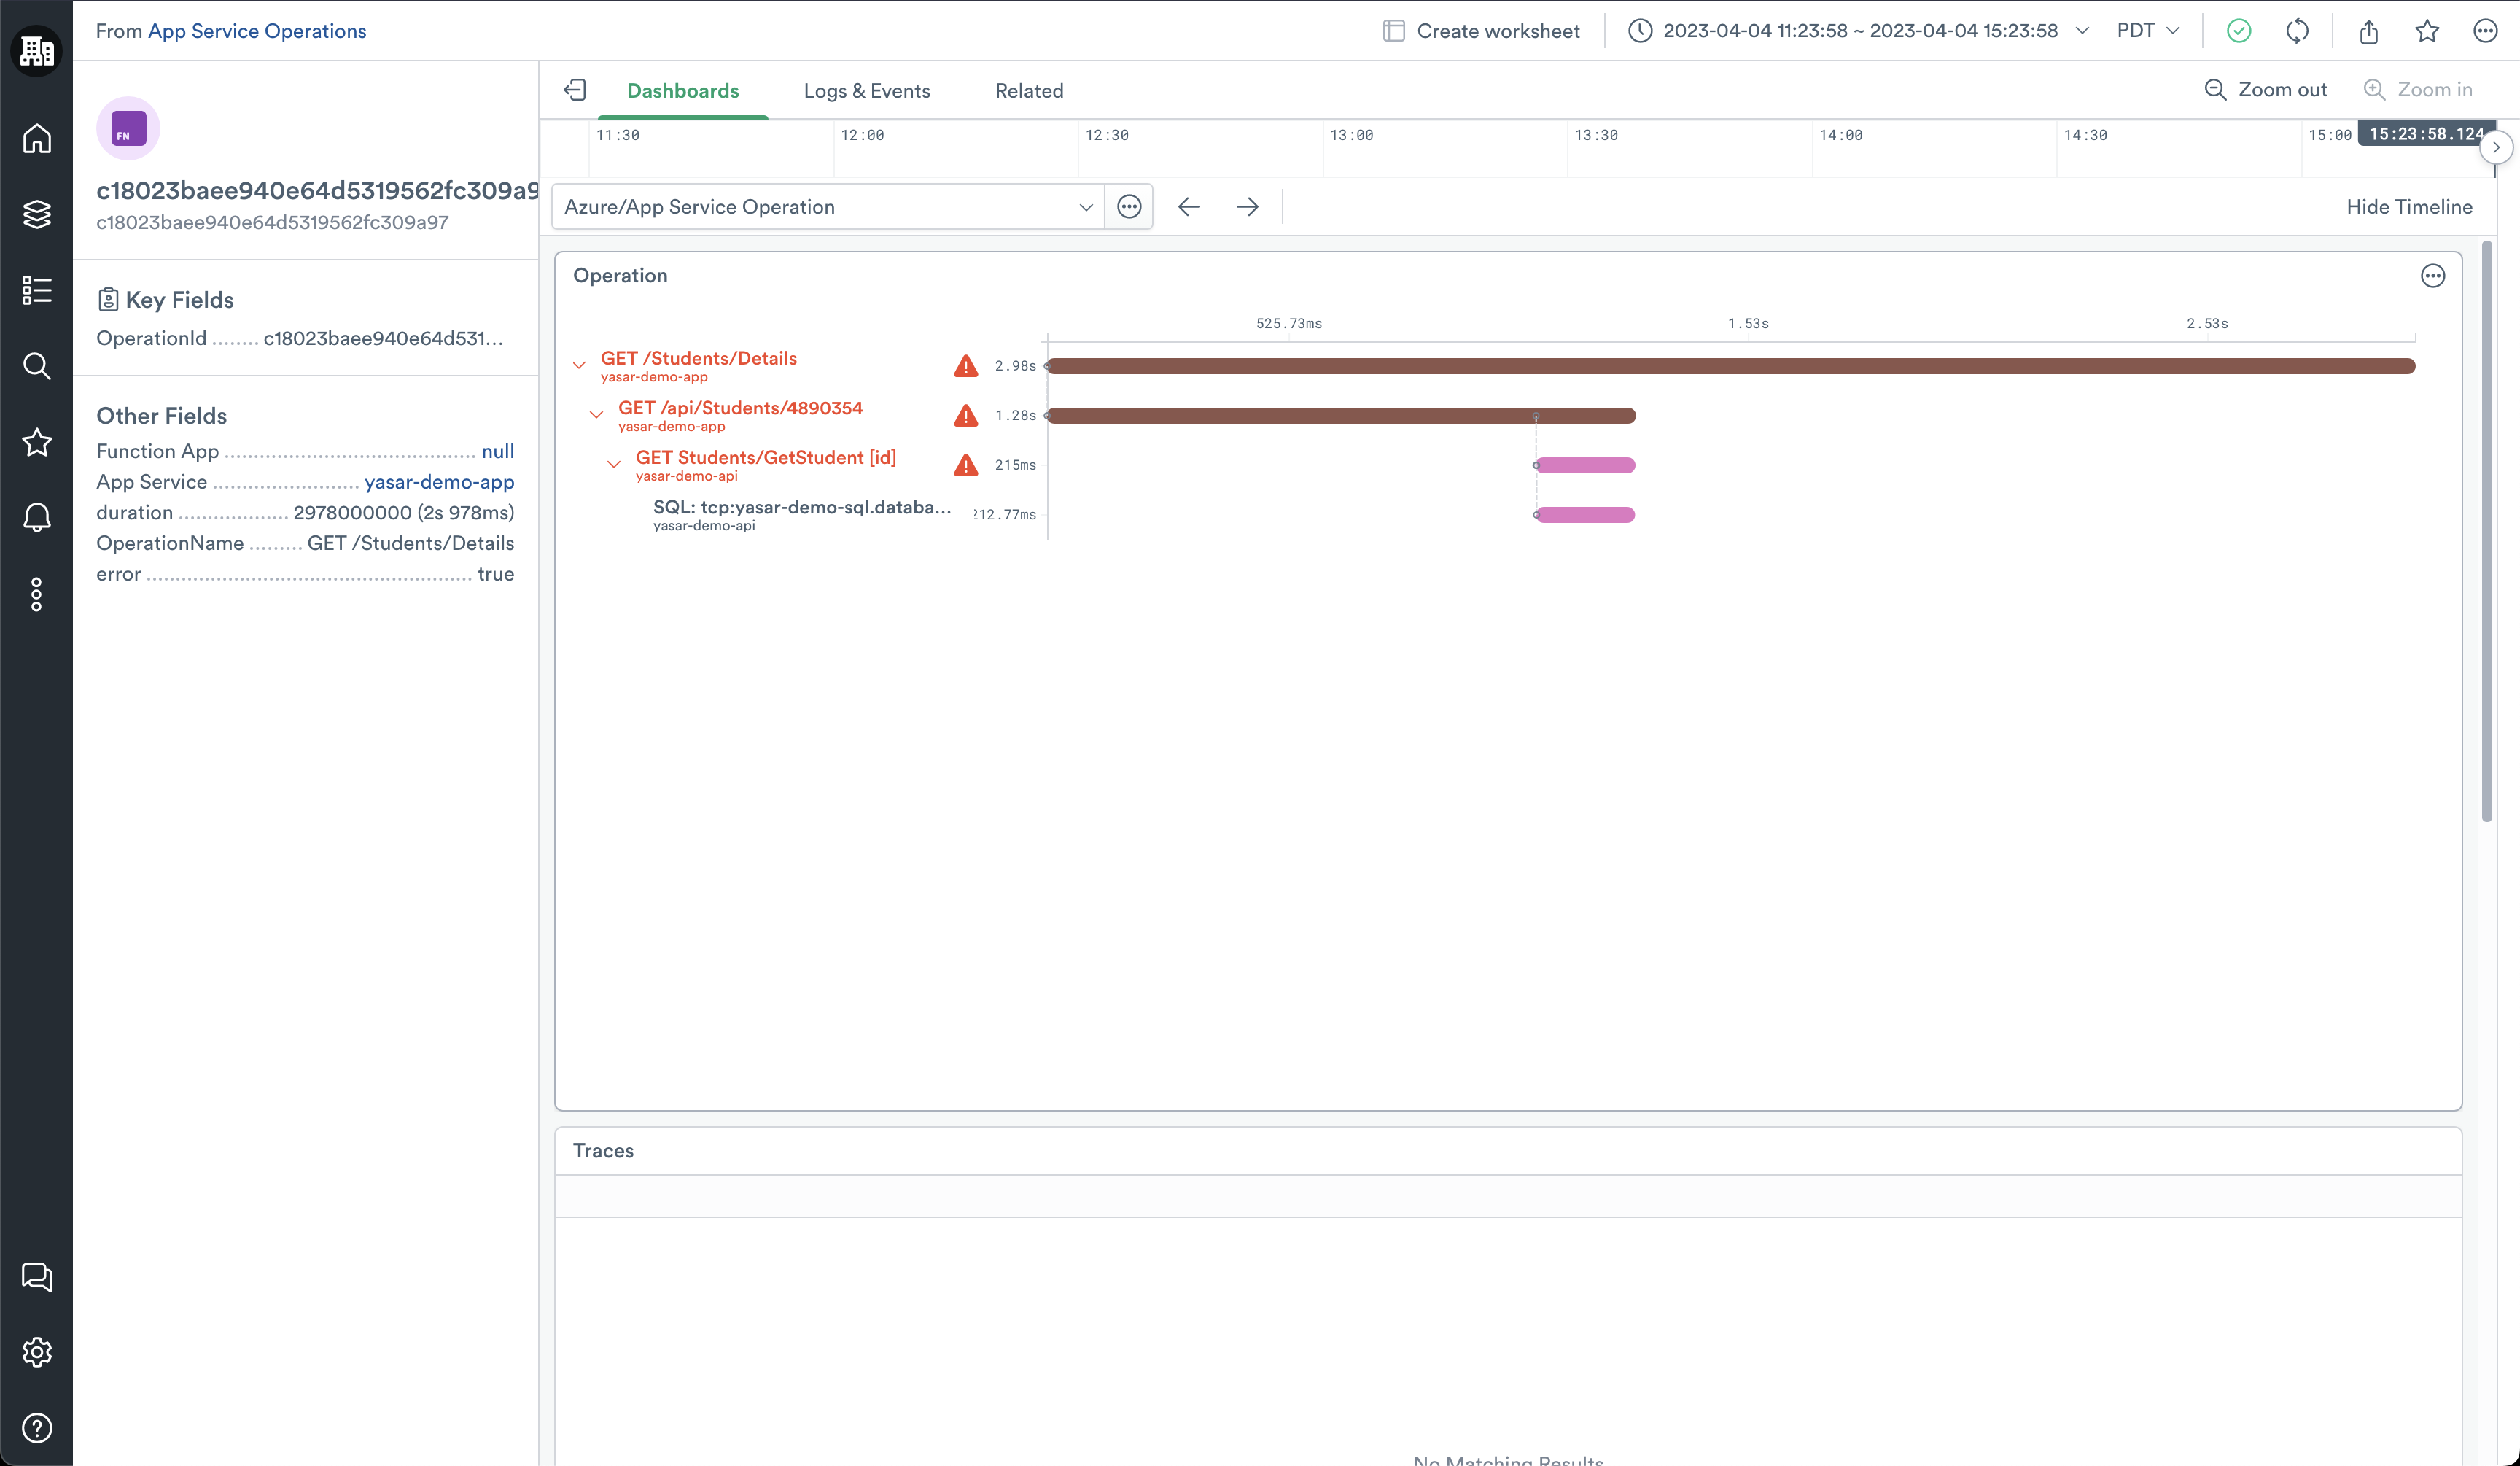Open the alerts bell icon
Image resolution: width=2520 pixels, height=1466 pixels.
[37, 518]
